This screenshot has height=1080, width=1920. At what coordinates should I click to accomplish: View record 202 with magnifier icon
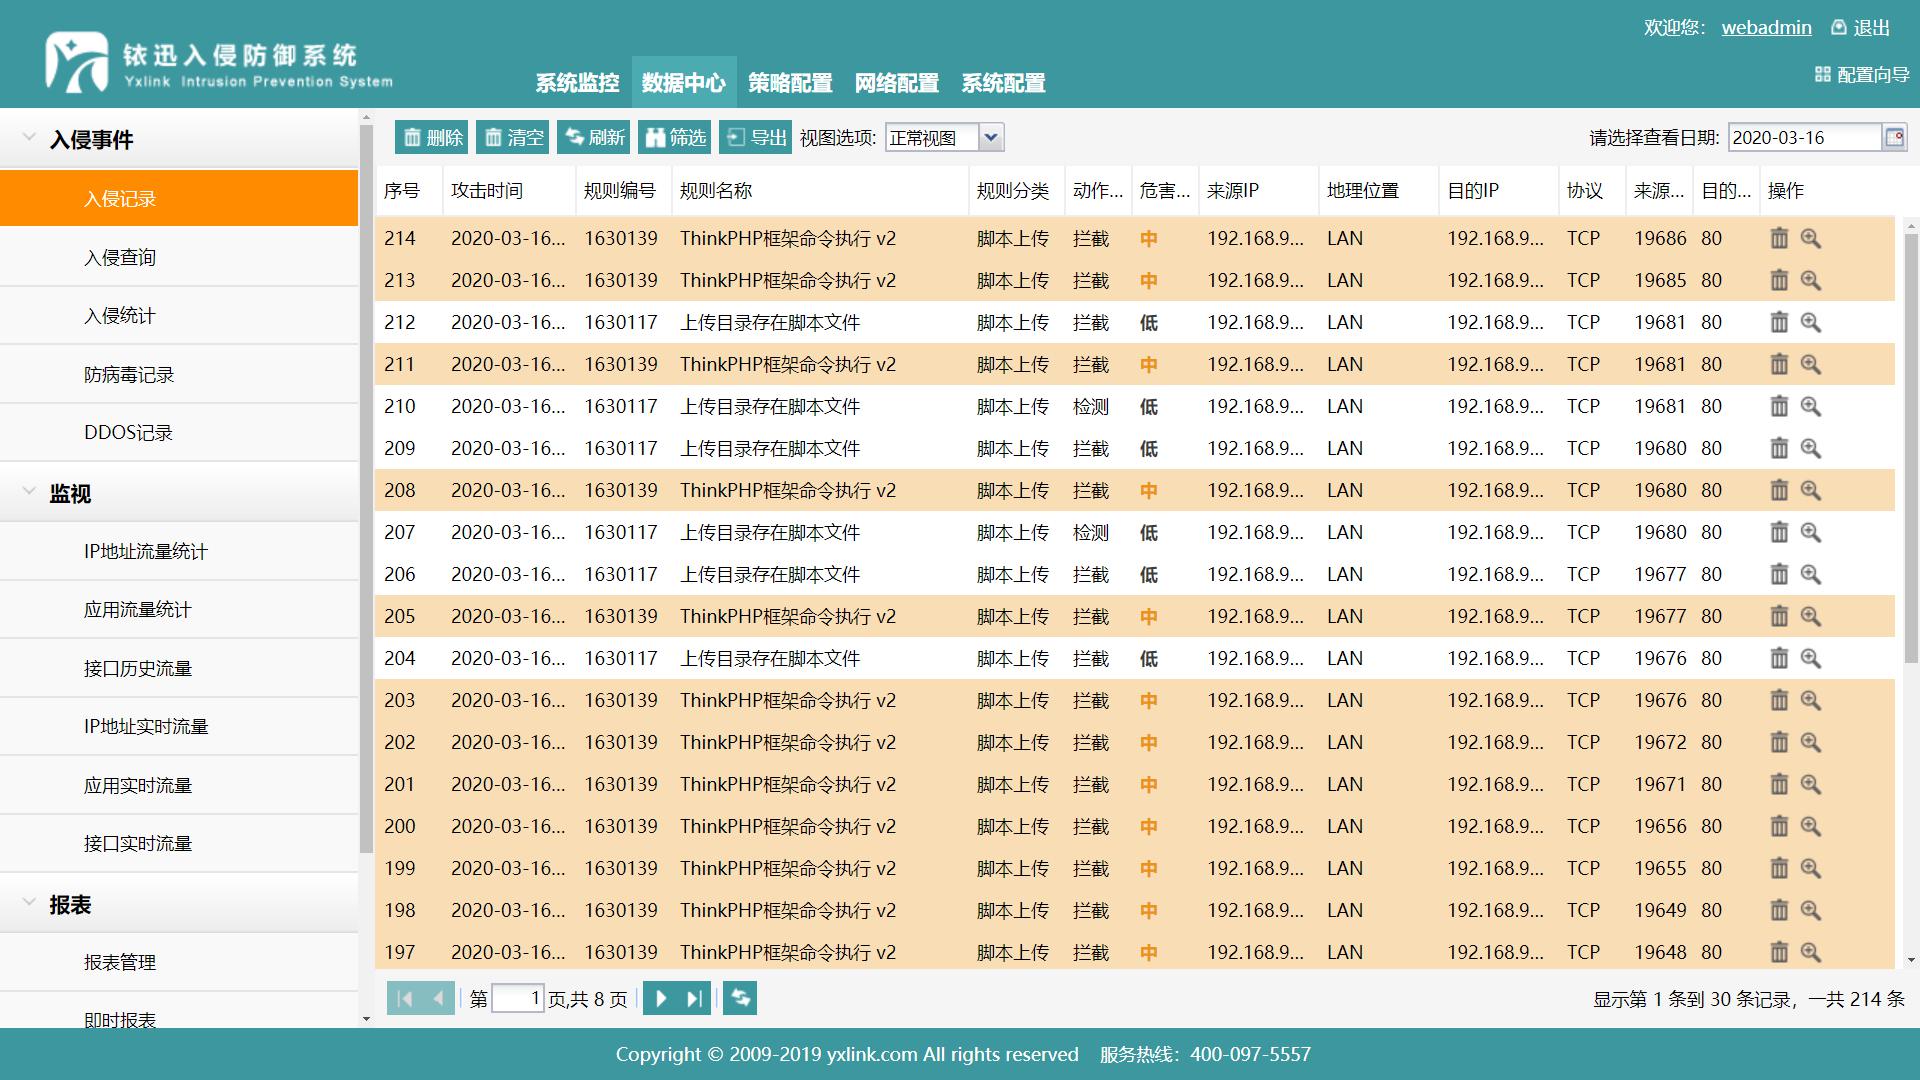(1811, 742)
